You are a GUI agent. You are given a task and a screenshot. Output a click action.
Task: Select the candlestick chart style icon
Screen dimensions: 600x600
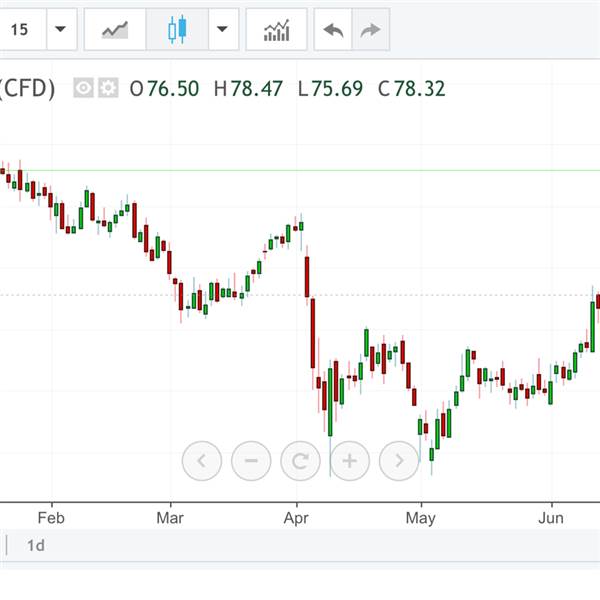pos(177,29)
